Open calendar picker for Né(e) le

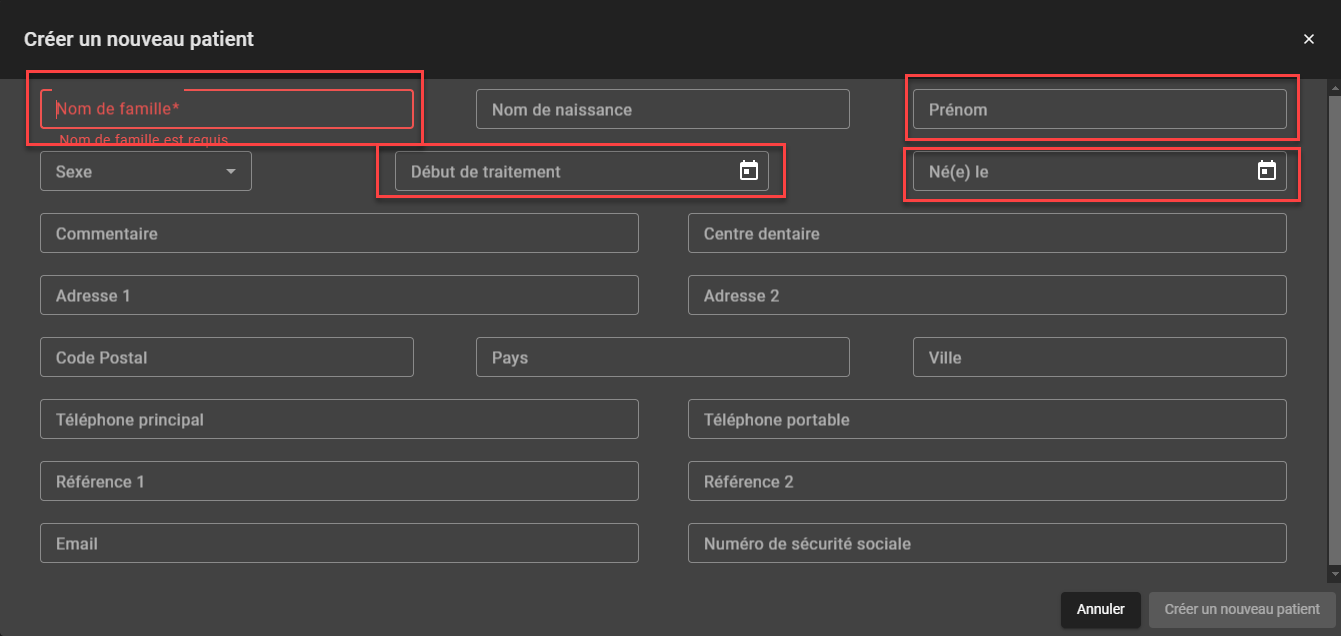(x=1266, y=171)
